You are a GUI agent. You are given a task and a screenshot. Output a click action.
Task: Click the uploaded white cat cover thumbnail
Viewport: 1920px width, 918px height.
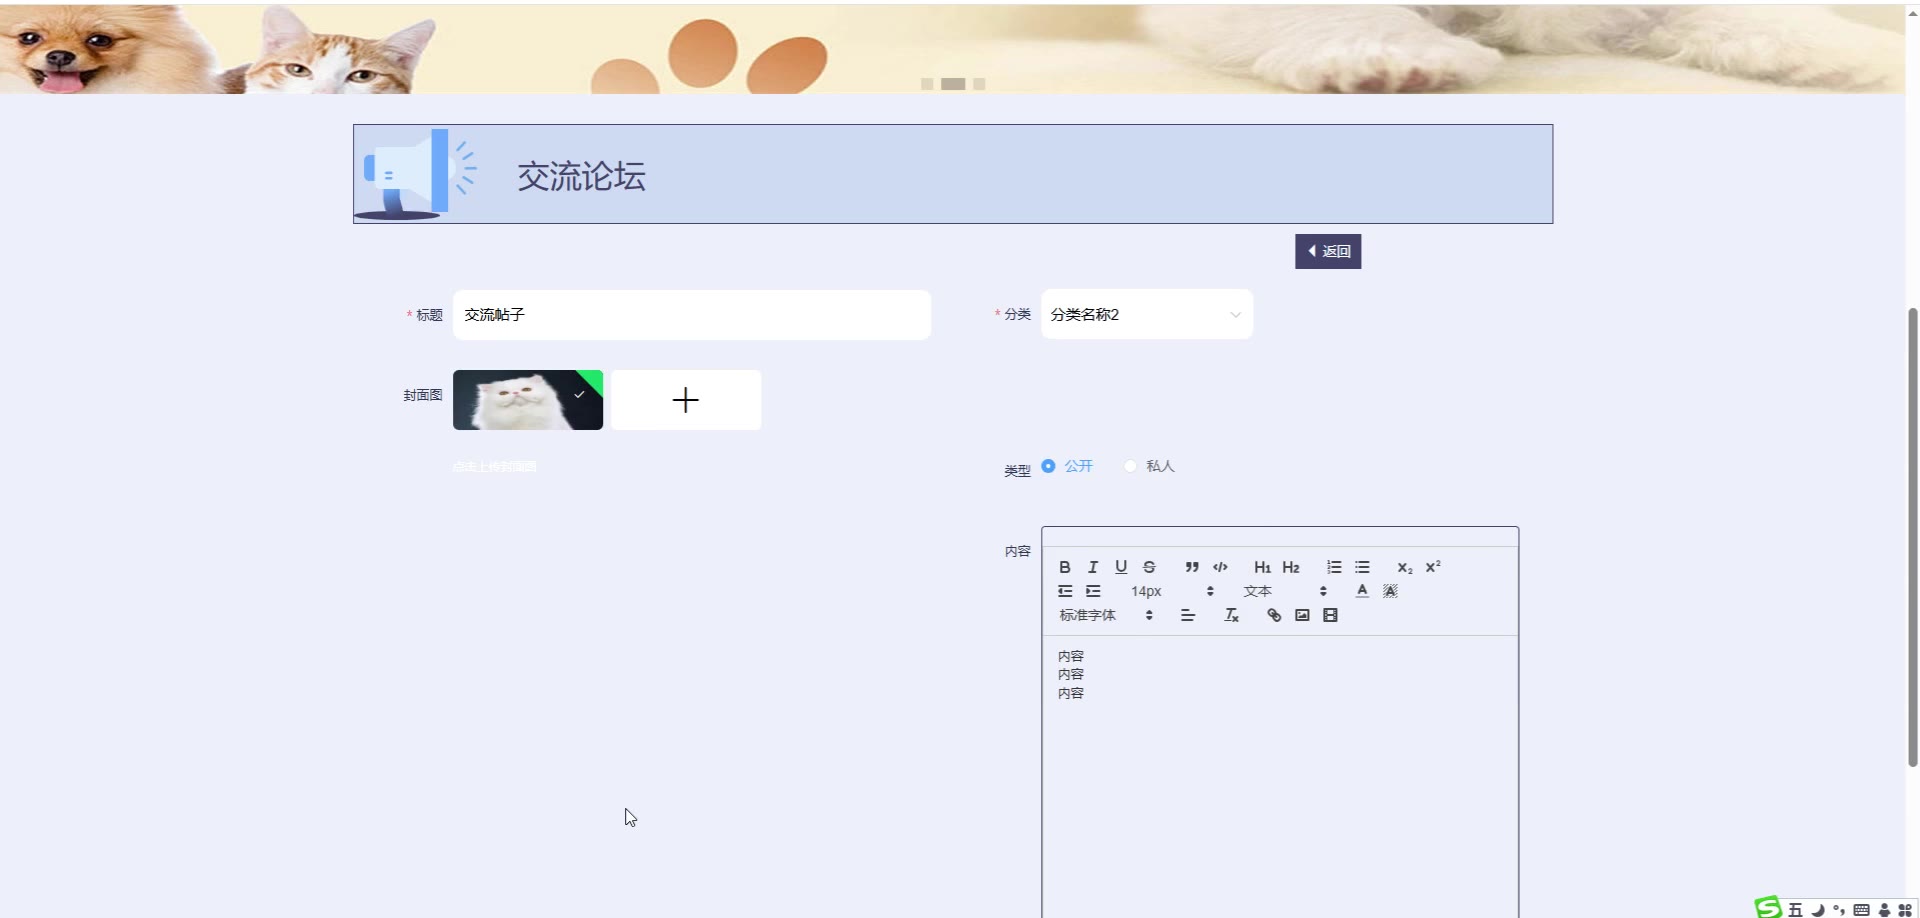click(x=528, y=400)
